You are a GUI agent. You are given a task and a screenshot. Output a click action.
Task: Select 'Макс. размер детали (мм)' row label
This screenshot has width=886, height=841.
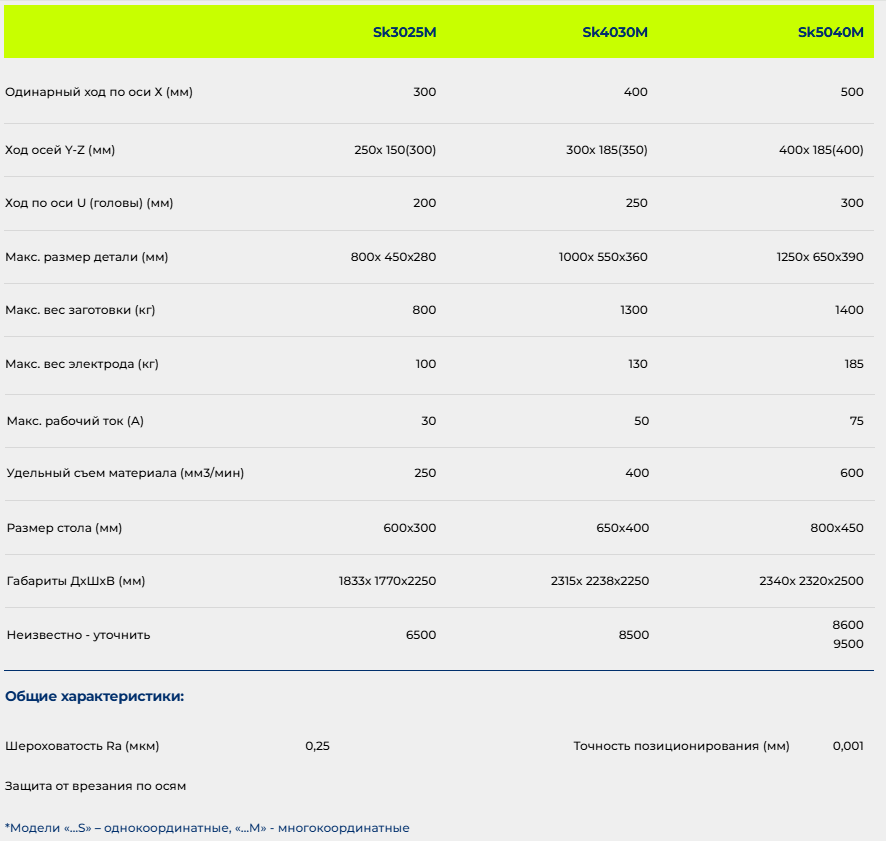pyautogui.click(x=86, y=257)
